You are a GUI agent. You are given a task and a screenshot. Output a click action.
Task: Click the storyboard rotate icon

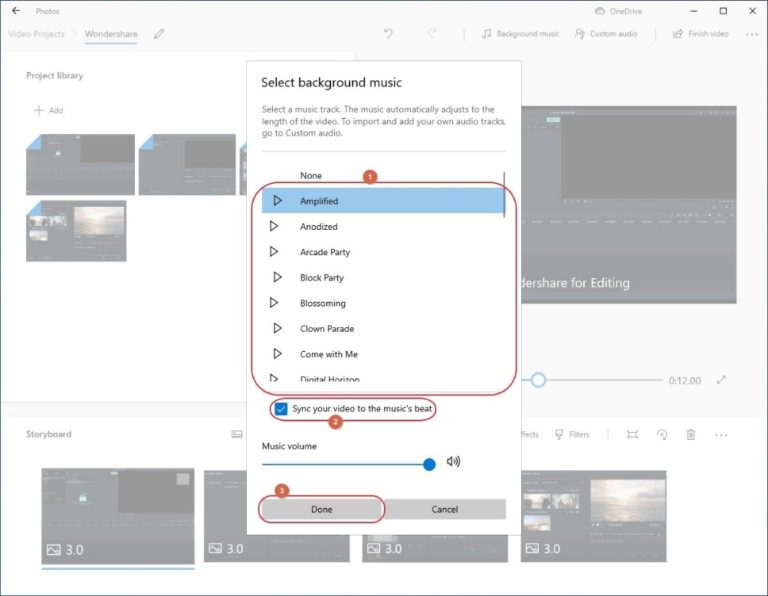[662, 434]
